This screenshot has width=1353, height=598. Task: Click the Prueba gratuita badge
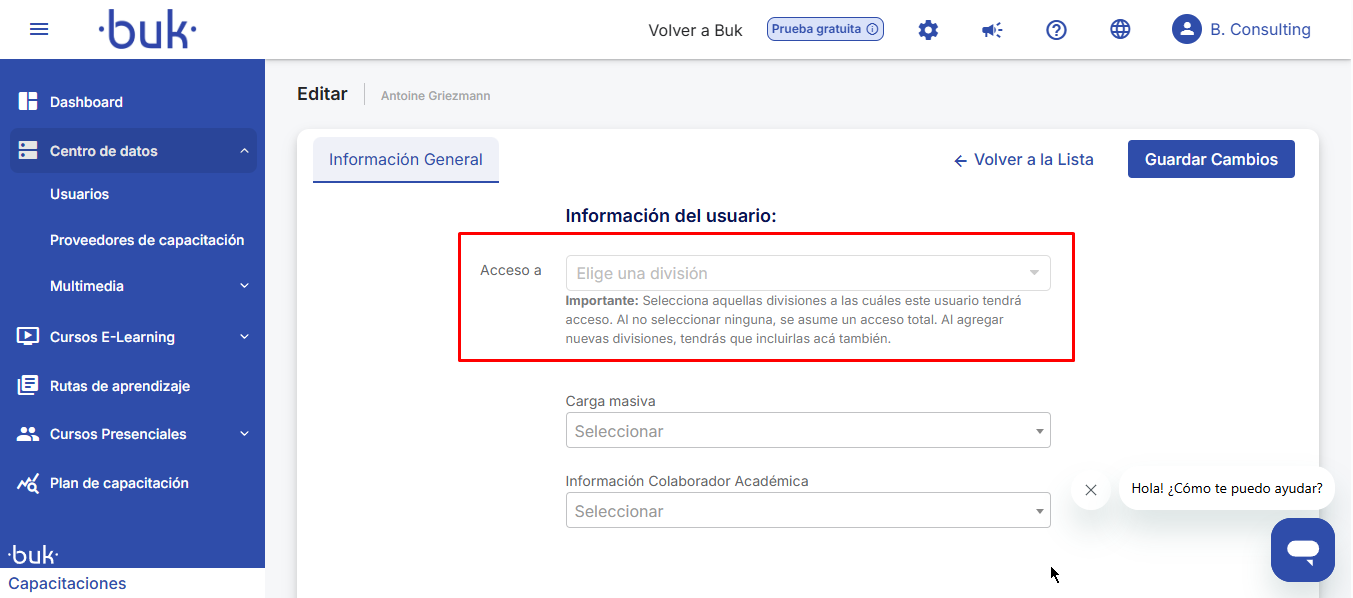(824, 29)
